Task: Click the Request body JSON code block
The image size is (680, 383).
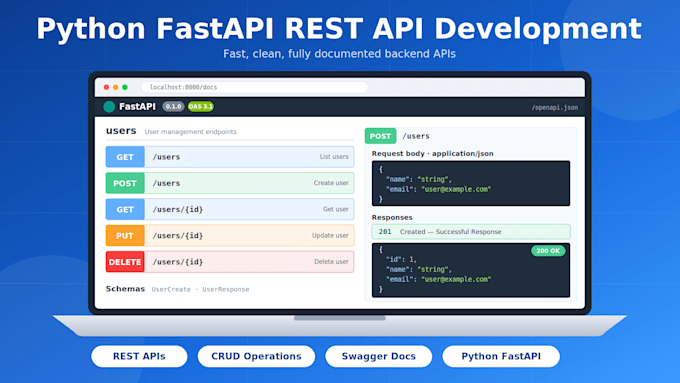Action: coord(471,183)
